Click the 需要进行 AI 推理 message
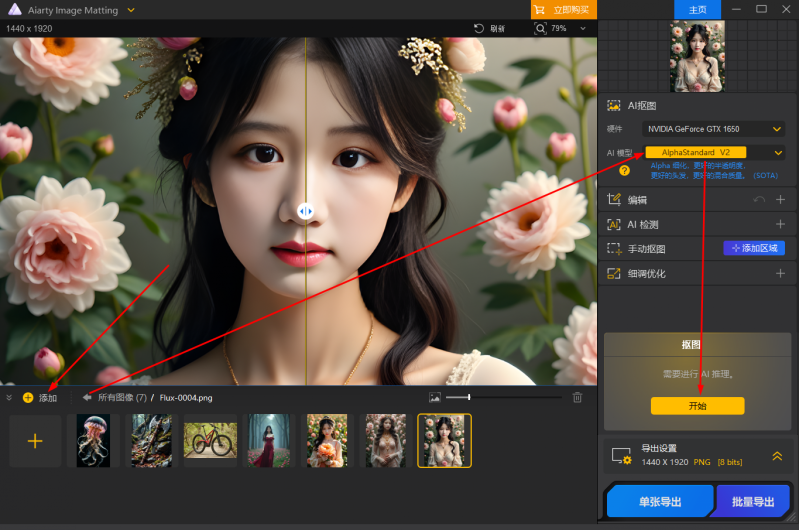 pyautogui.click(x=698, y=374)
